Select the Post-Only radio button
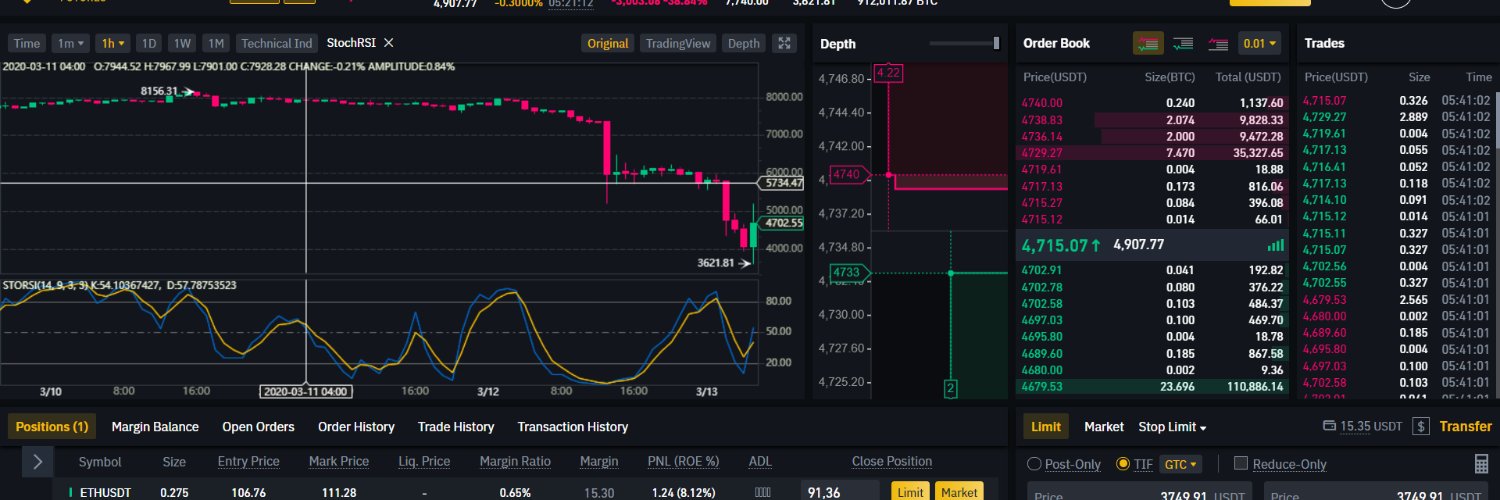The width and height of the screenshot is (1500, 500). point(1035,464)
